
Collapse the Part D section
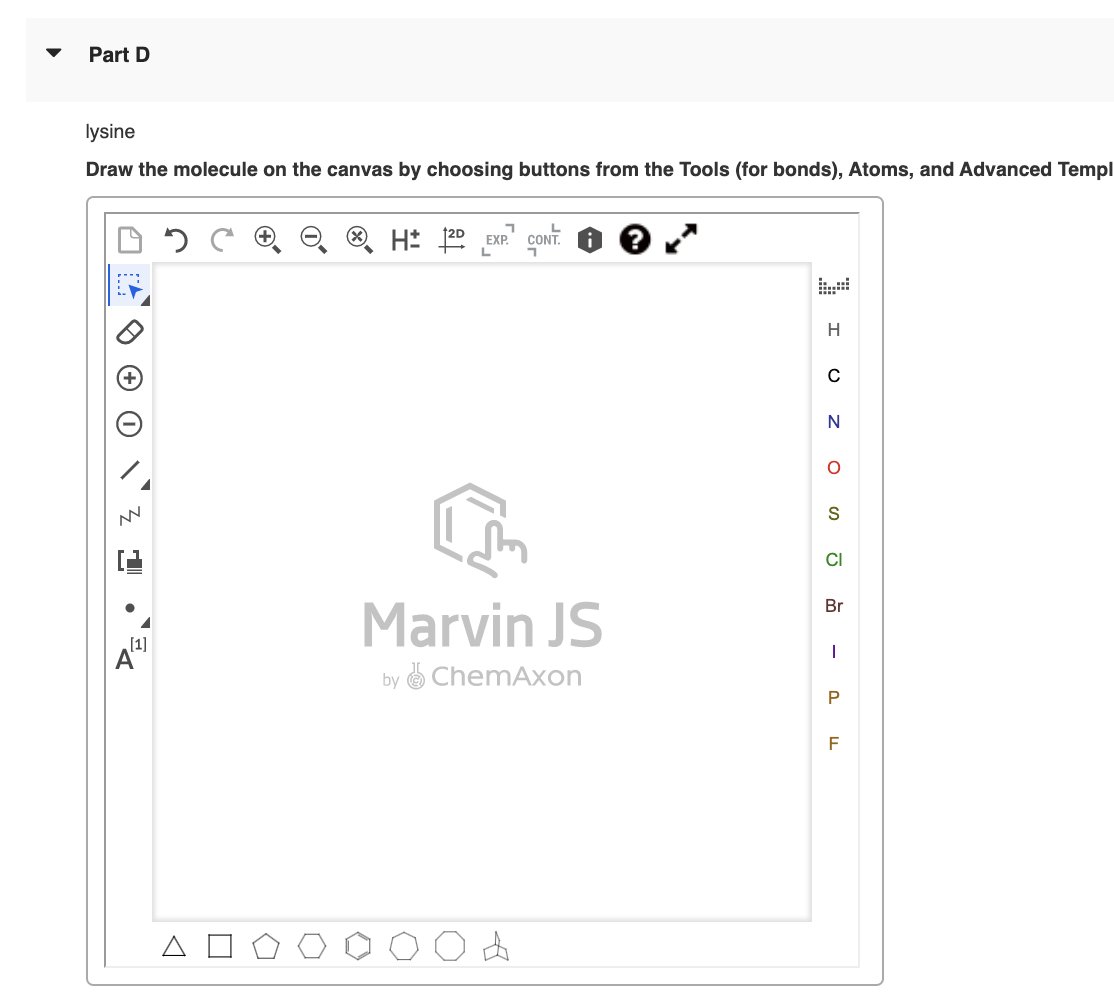point(54,53)
